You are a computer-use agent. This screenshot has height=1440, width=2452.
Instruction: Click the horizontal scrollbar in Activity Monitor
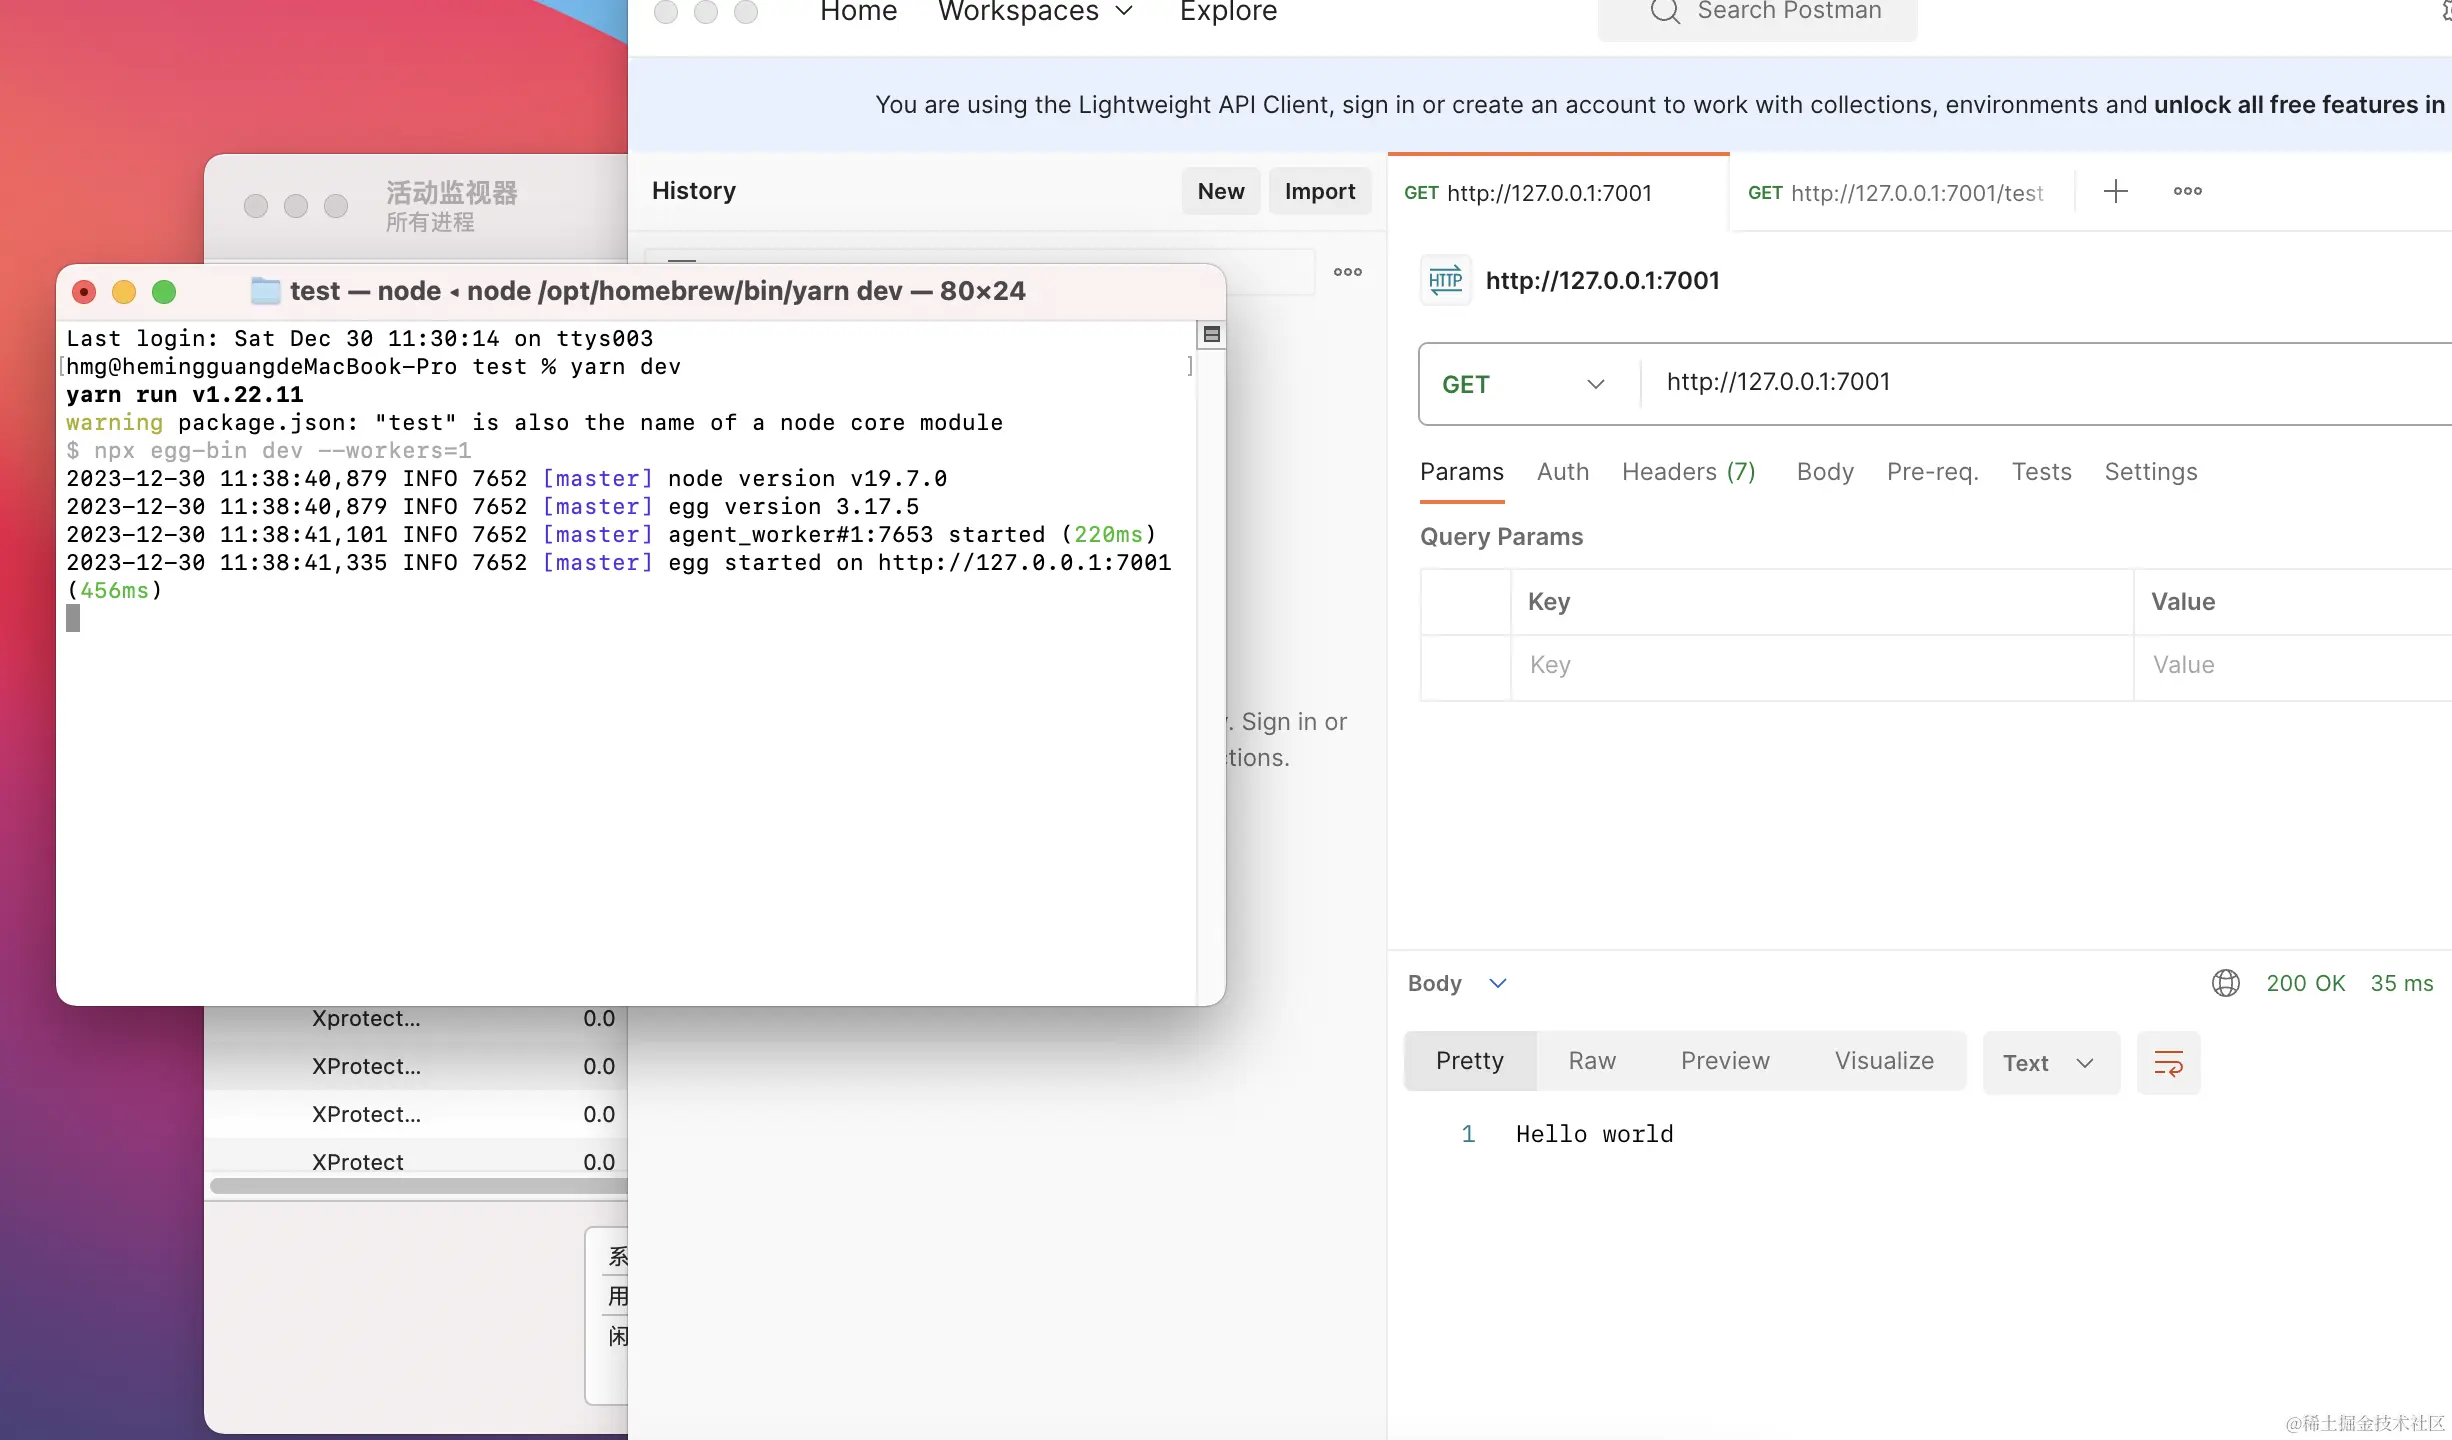[x=418, y=1186]
